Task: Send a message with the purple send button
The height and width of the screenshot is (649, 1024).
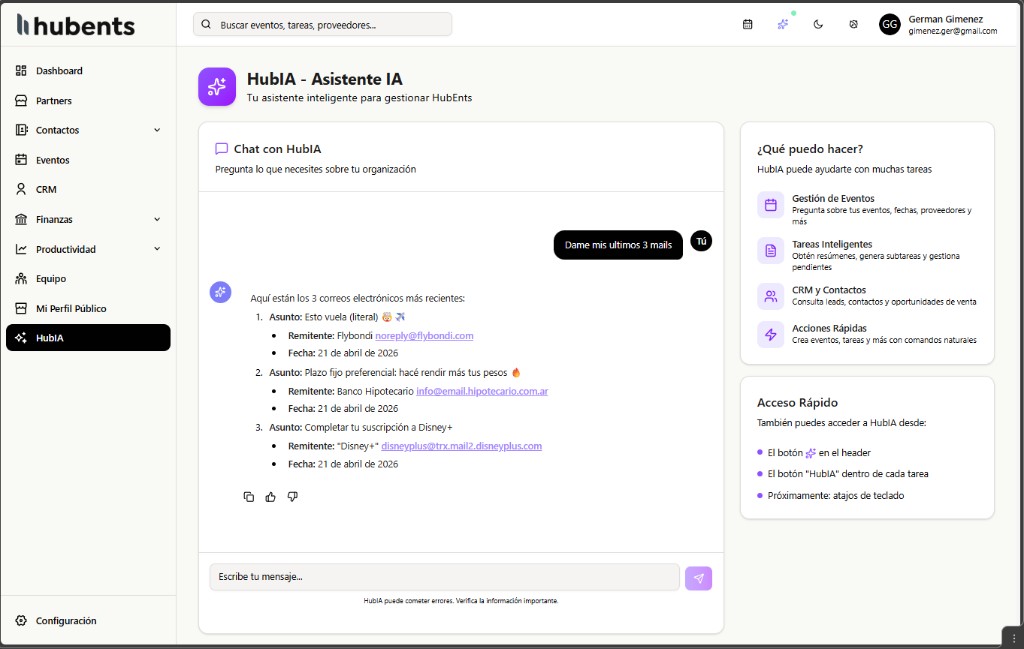Action: 698,578
